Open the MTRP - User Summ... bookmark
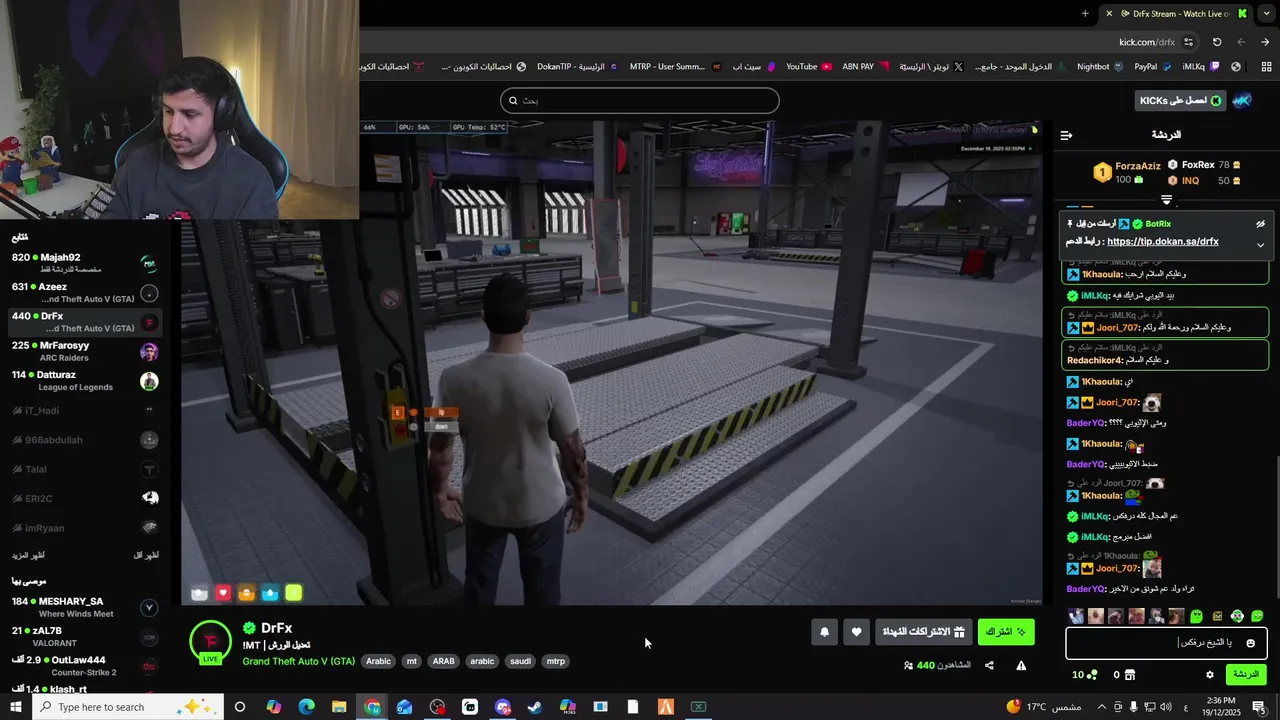 coord(675,67)
